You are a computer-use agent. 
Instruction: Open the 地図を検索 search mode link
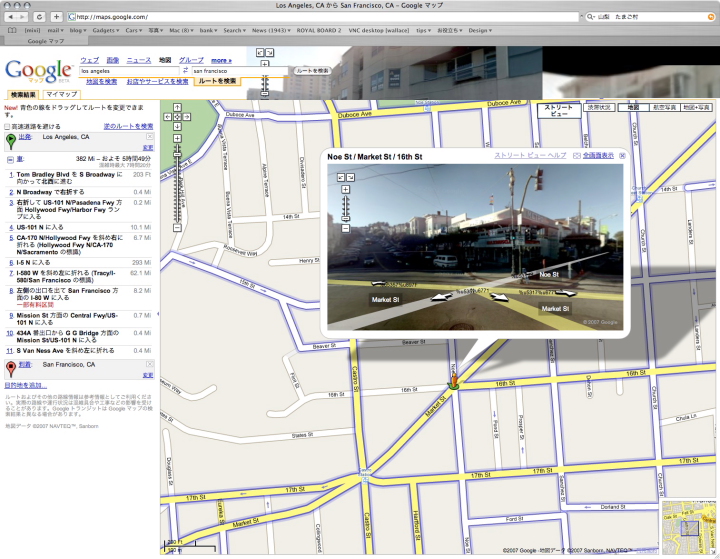101,81
